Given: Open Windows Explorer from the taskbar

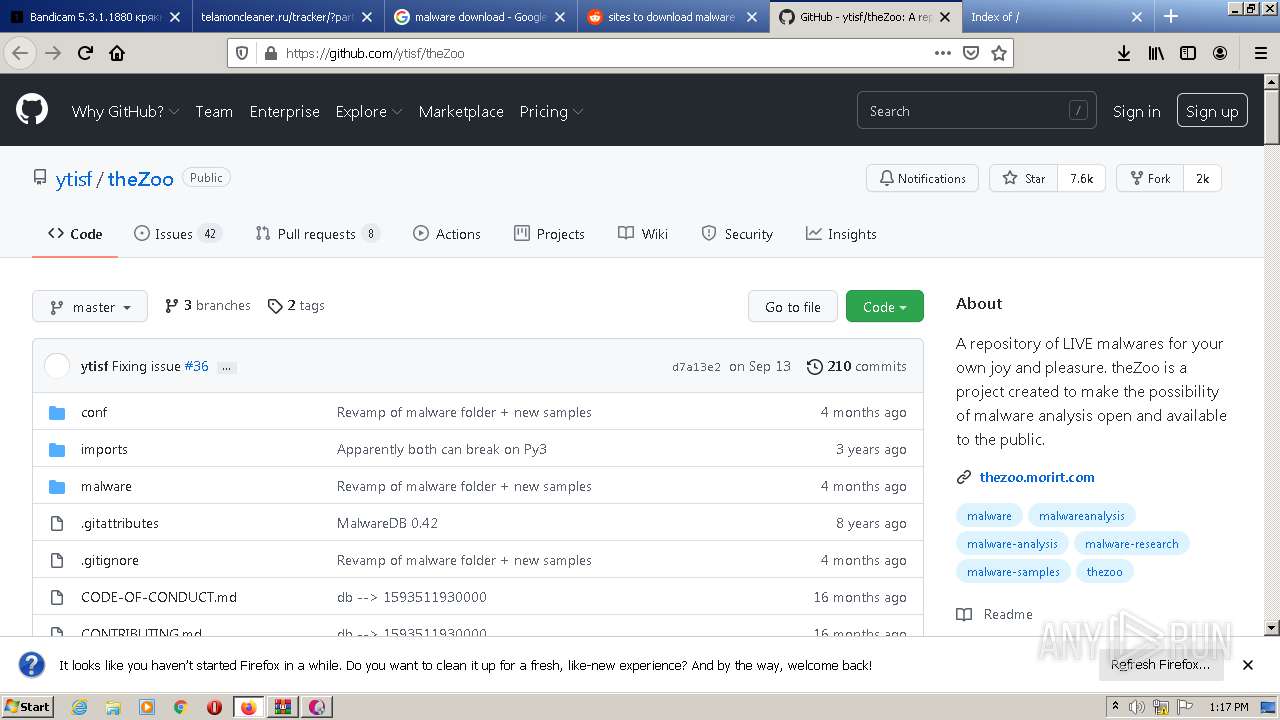Looking at the screenshot, I should [x=113, y=707].
